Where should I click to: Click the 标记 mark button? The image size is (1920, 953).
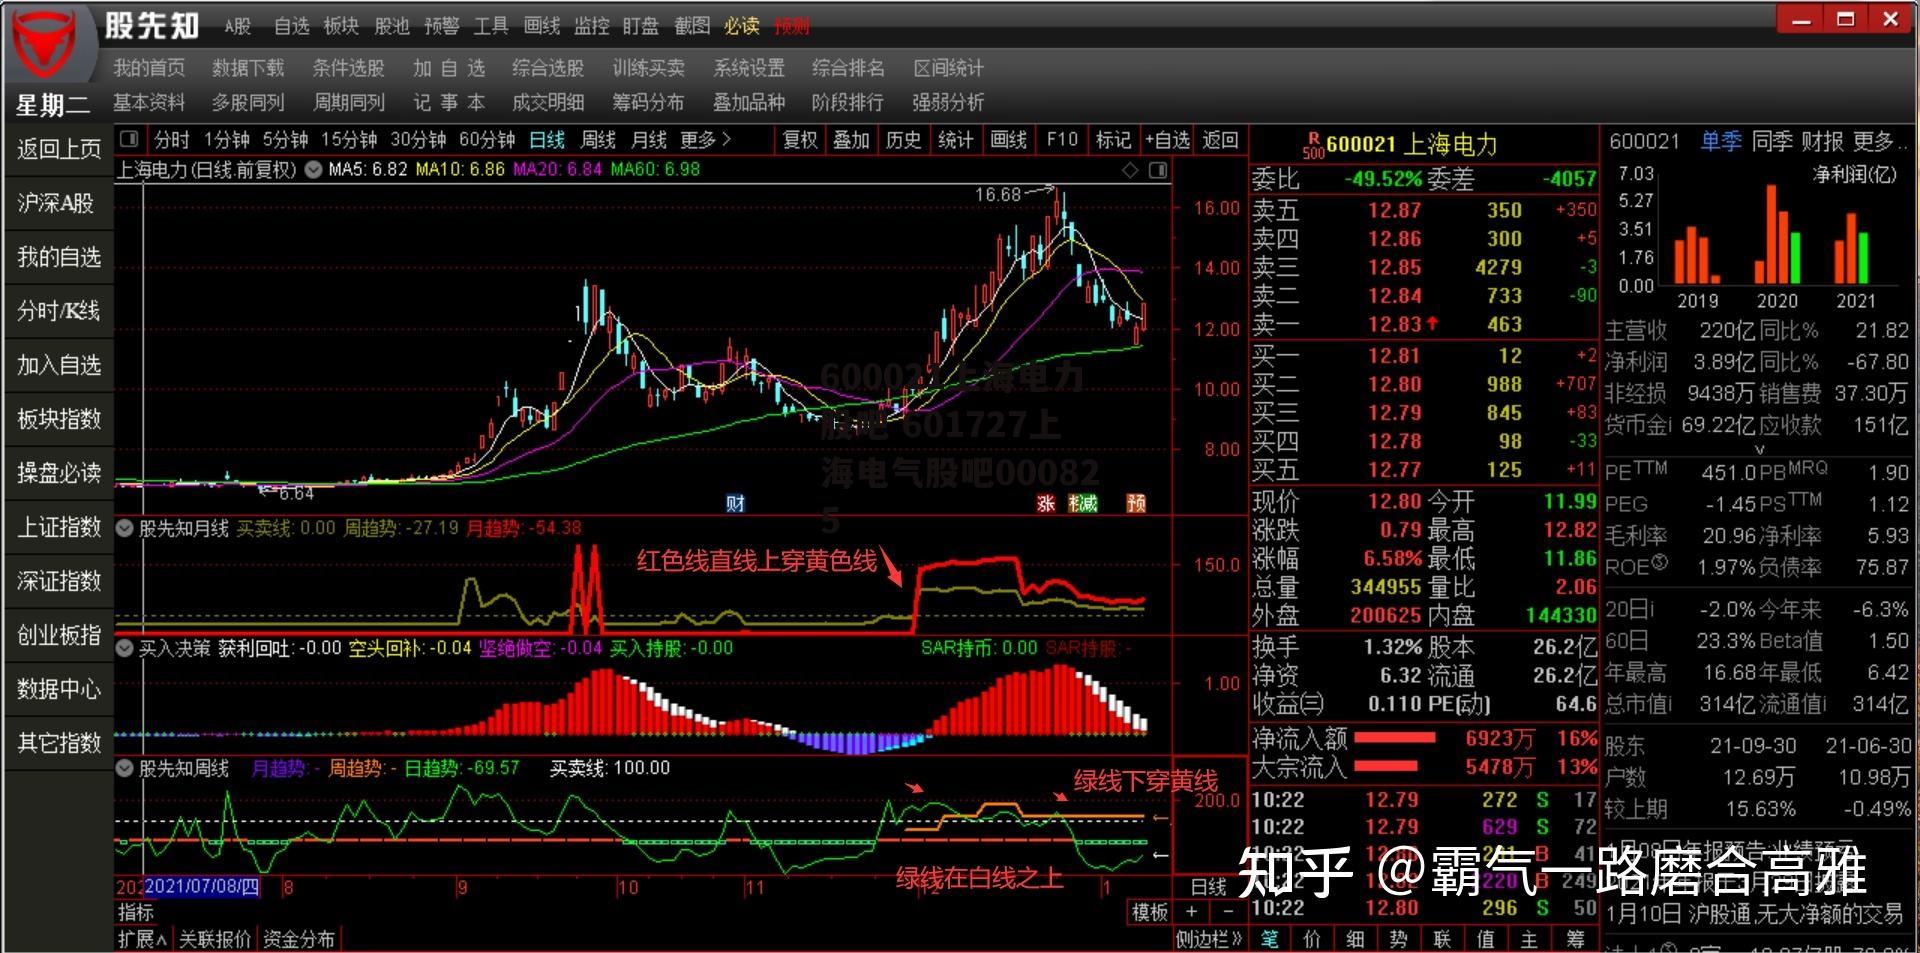[1114, 140]
